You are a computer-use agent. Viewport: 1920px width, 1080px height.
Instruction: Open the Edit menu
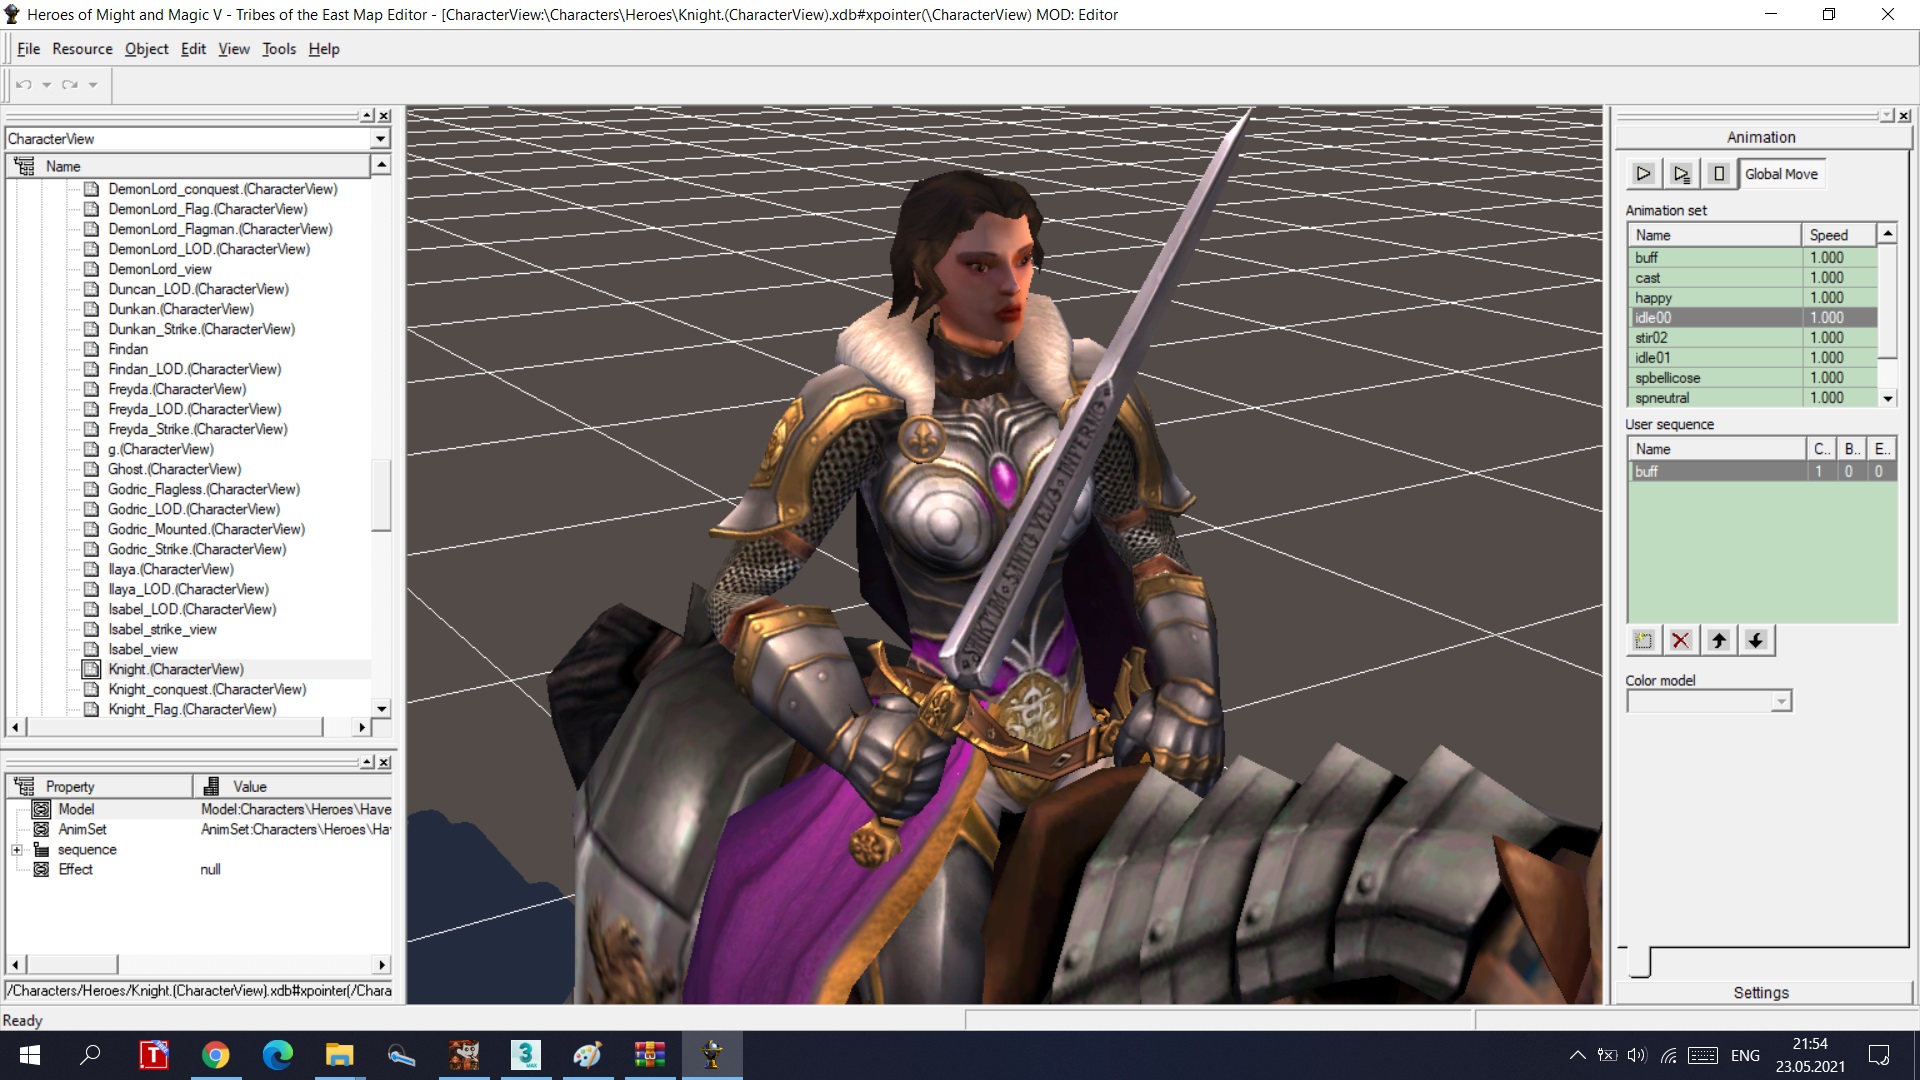click(193, 49)
